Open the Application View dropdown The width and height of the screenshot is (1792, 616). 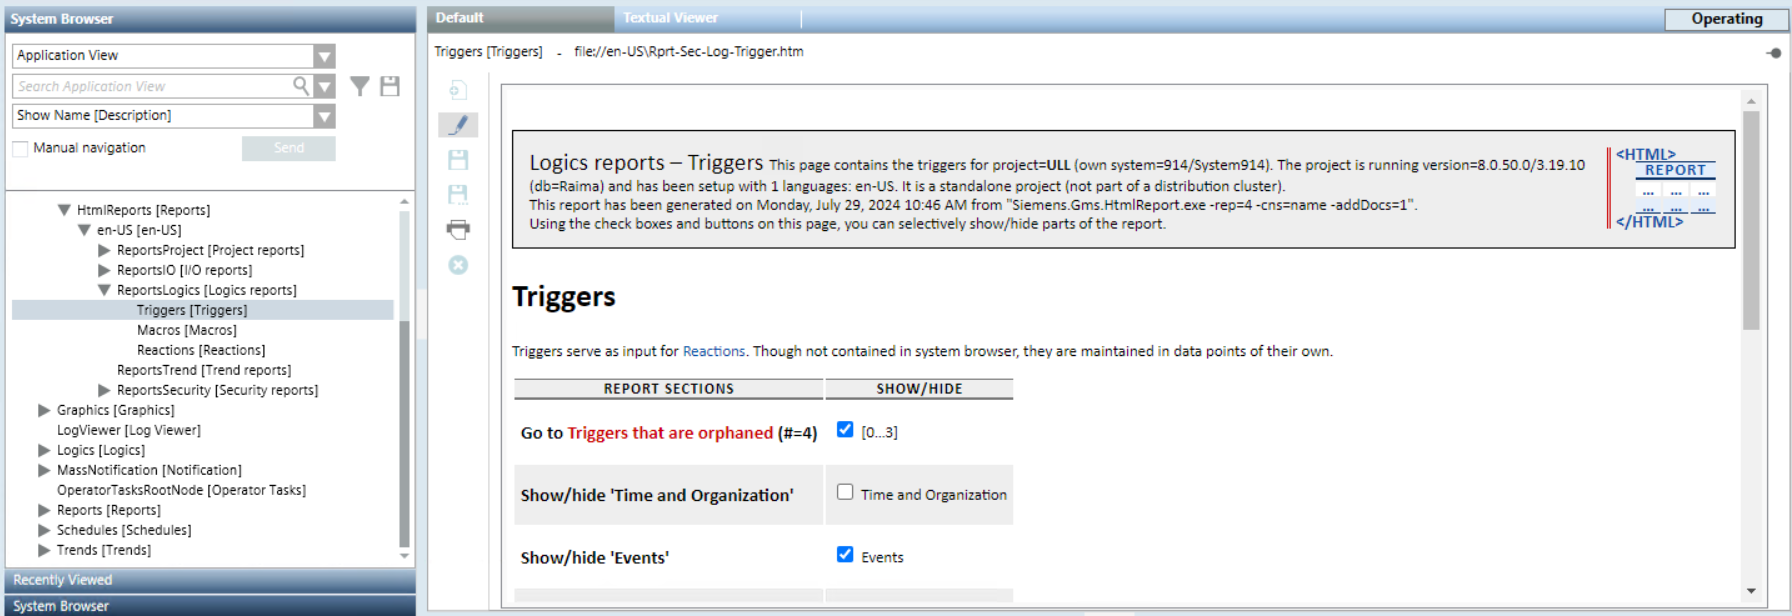[324, 56]
